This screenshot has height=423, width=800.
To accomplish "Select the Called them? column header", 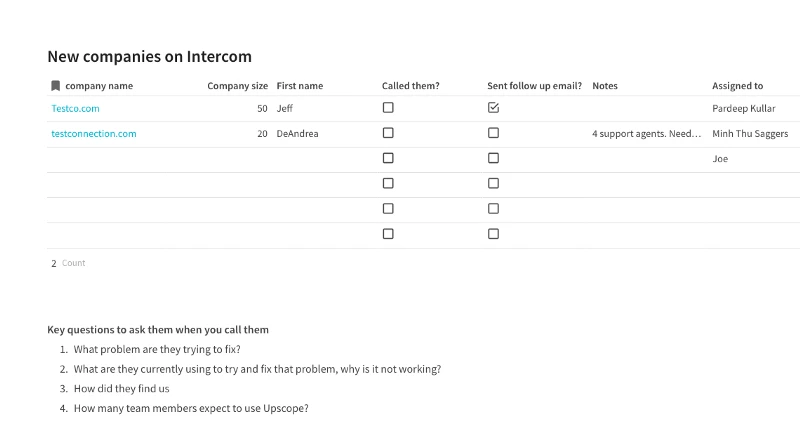I will pos(410,86).
